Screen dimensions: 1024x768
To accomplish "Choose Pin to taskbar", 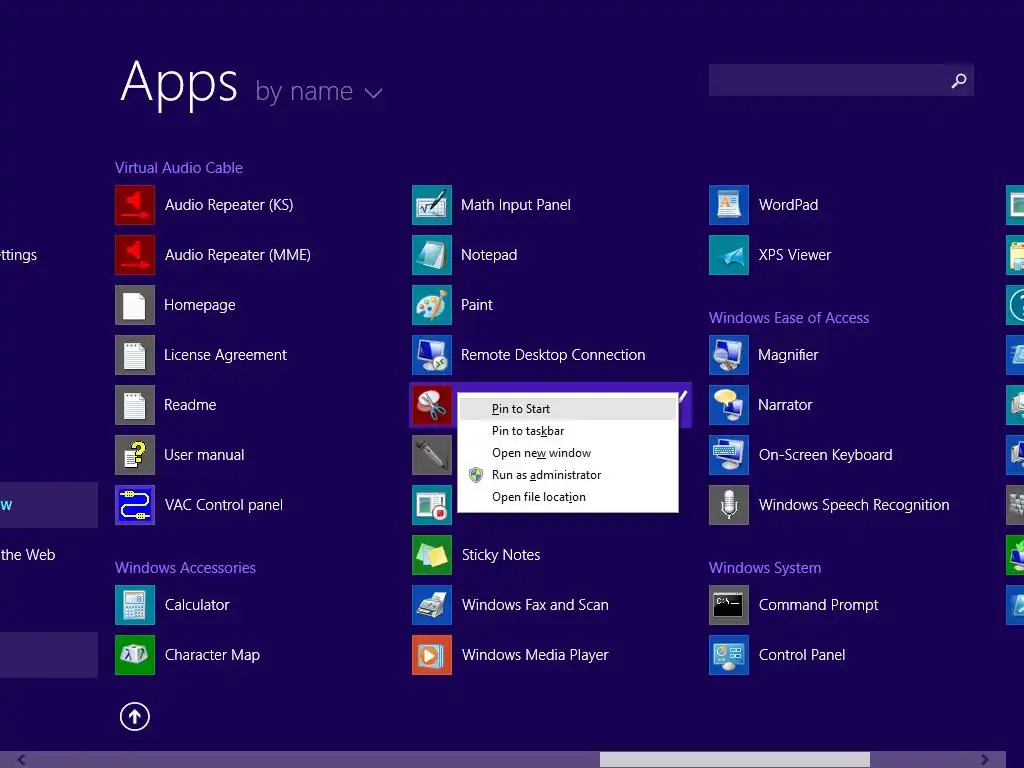I will click(568, 431).
